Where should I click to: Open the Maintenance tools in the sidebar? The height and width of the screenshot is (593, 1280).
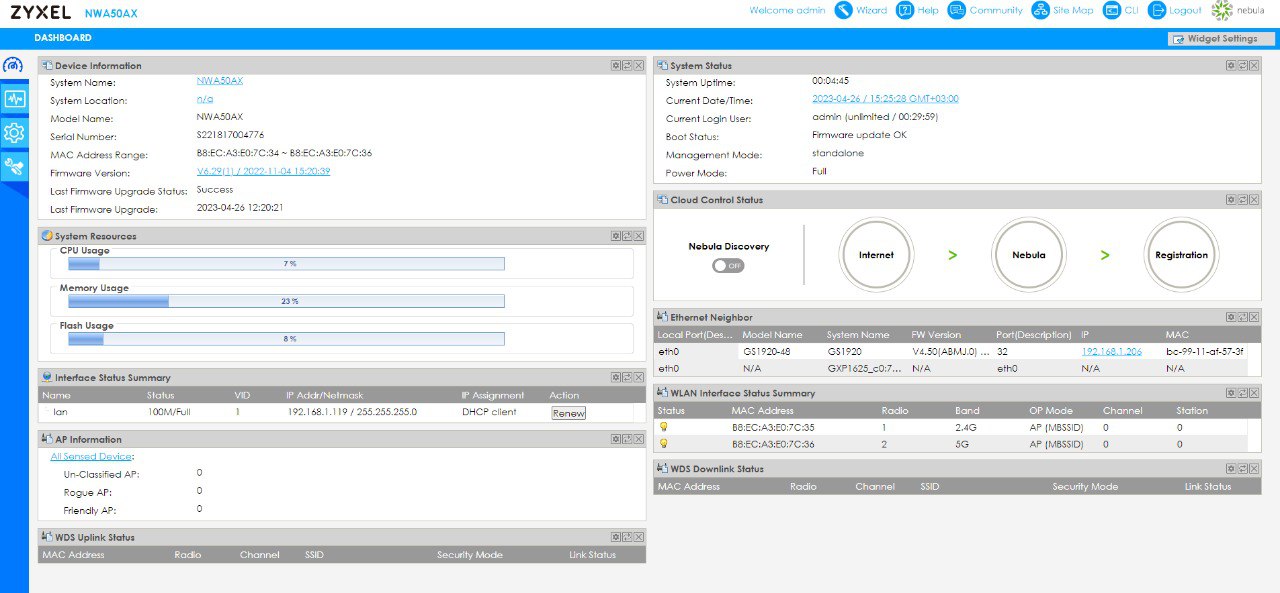coord(14,166)
